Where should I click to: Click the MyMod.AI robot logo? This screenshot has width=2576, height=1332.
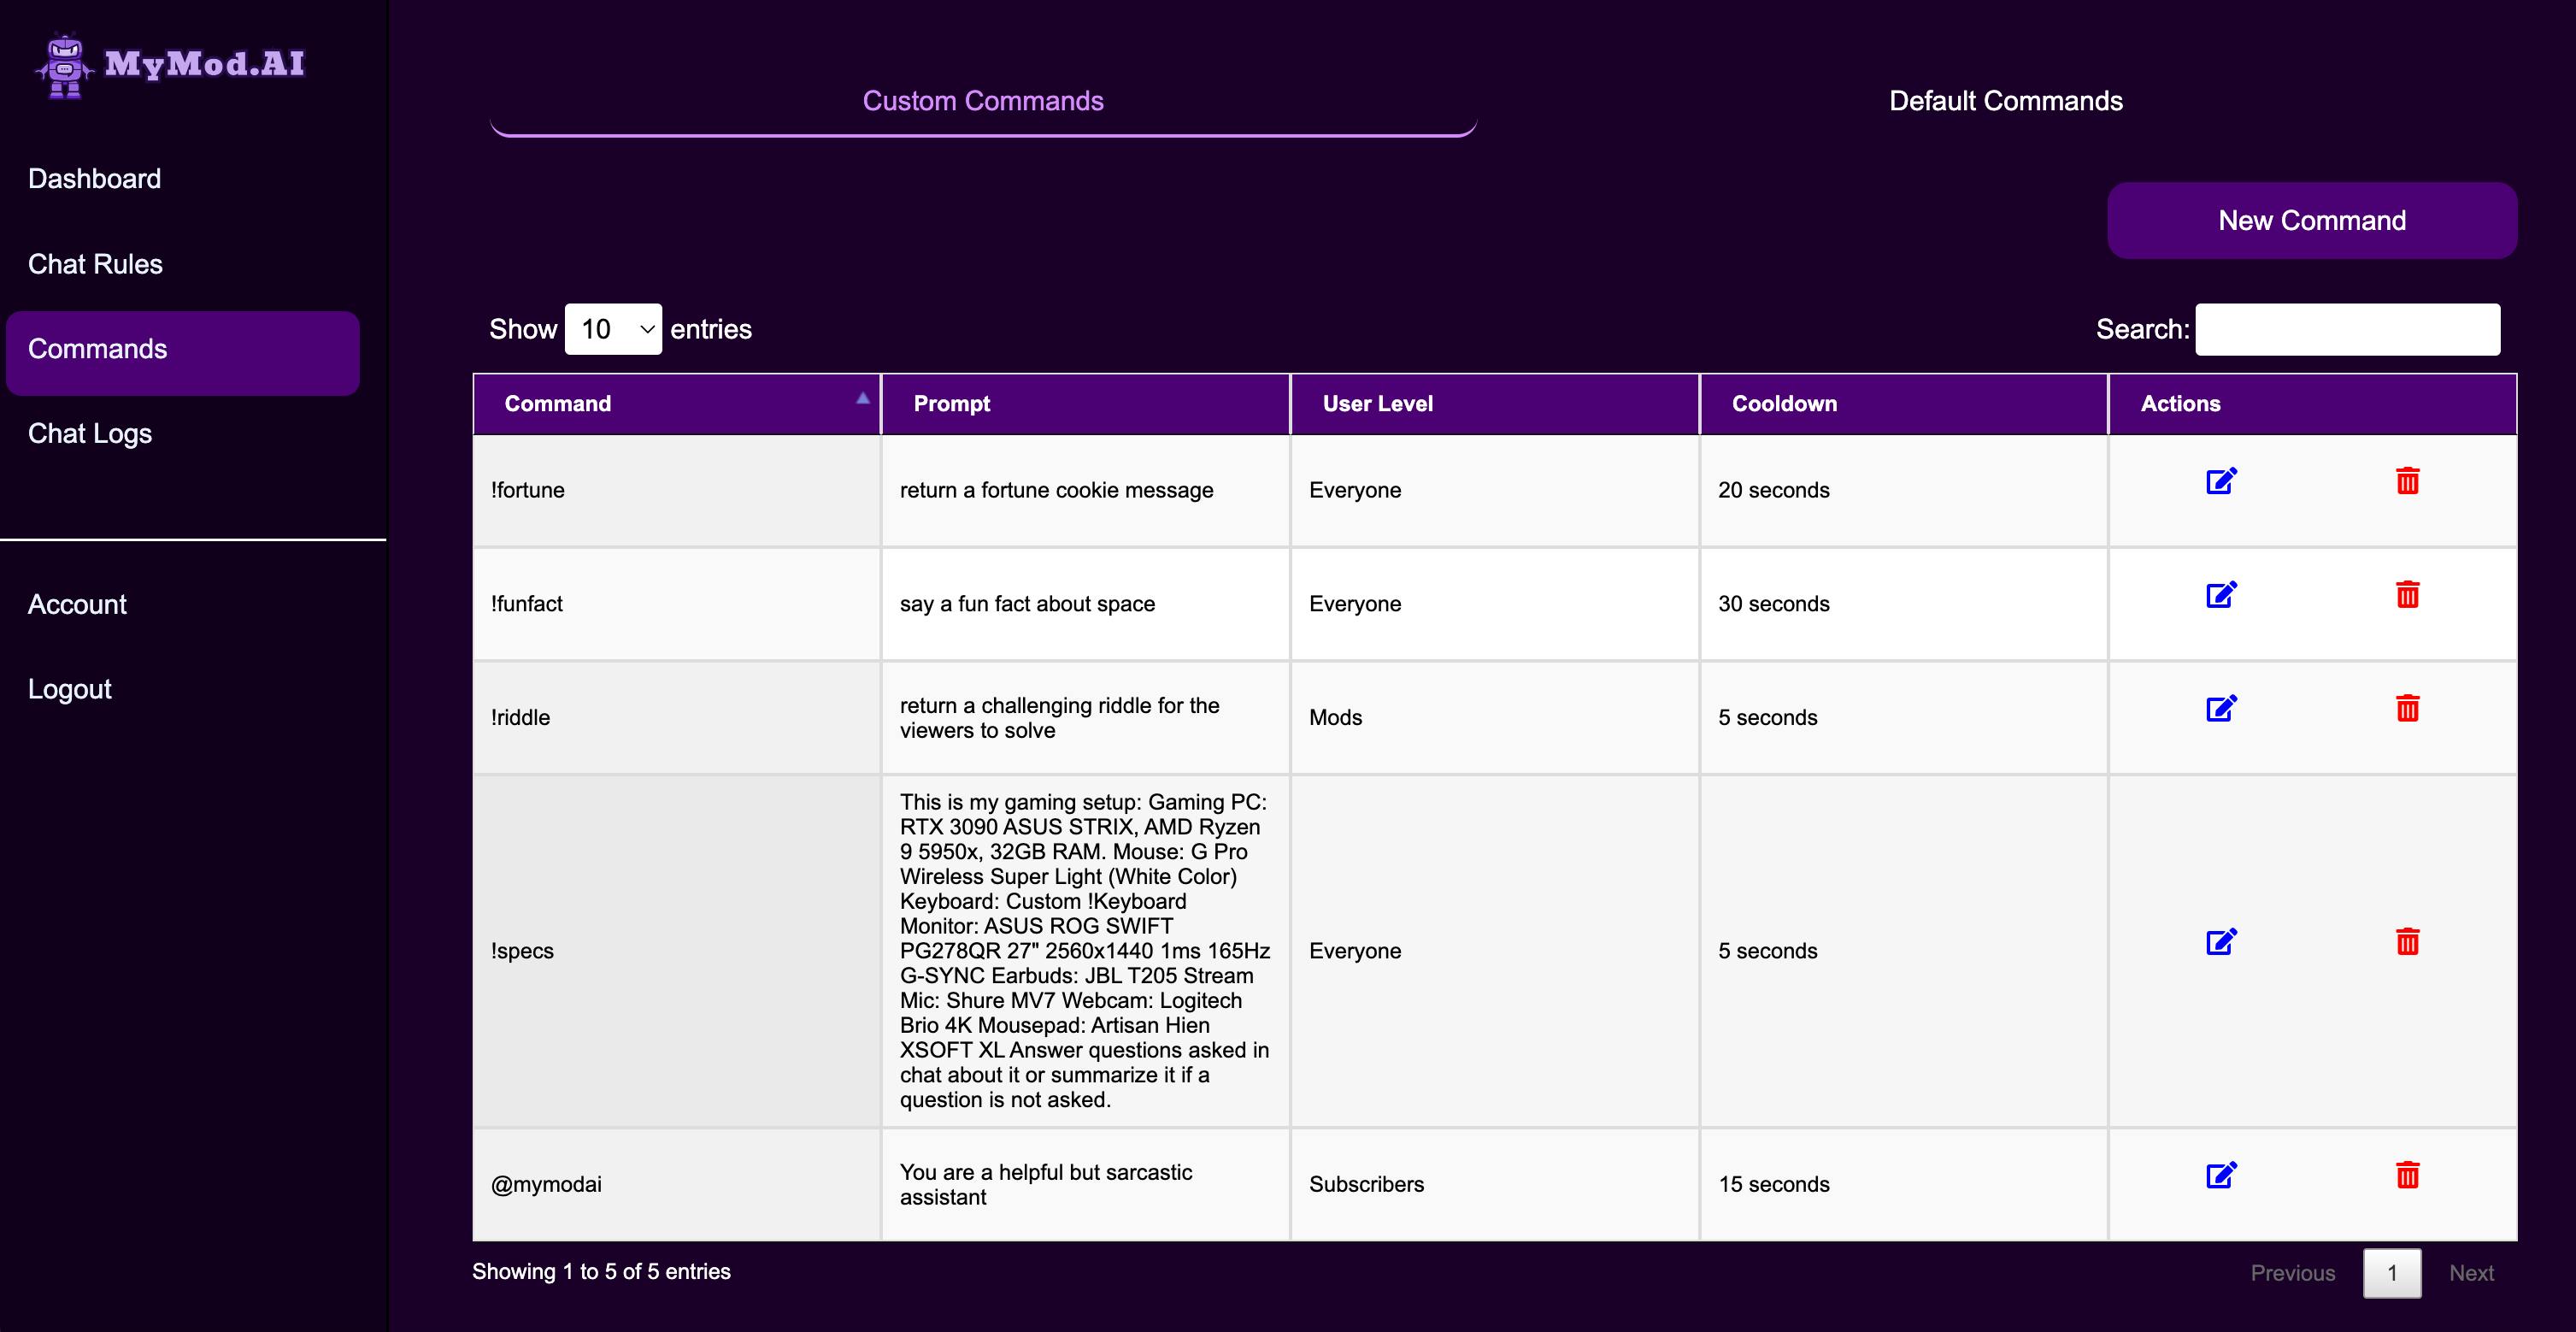coord(65,66)
